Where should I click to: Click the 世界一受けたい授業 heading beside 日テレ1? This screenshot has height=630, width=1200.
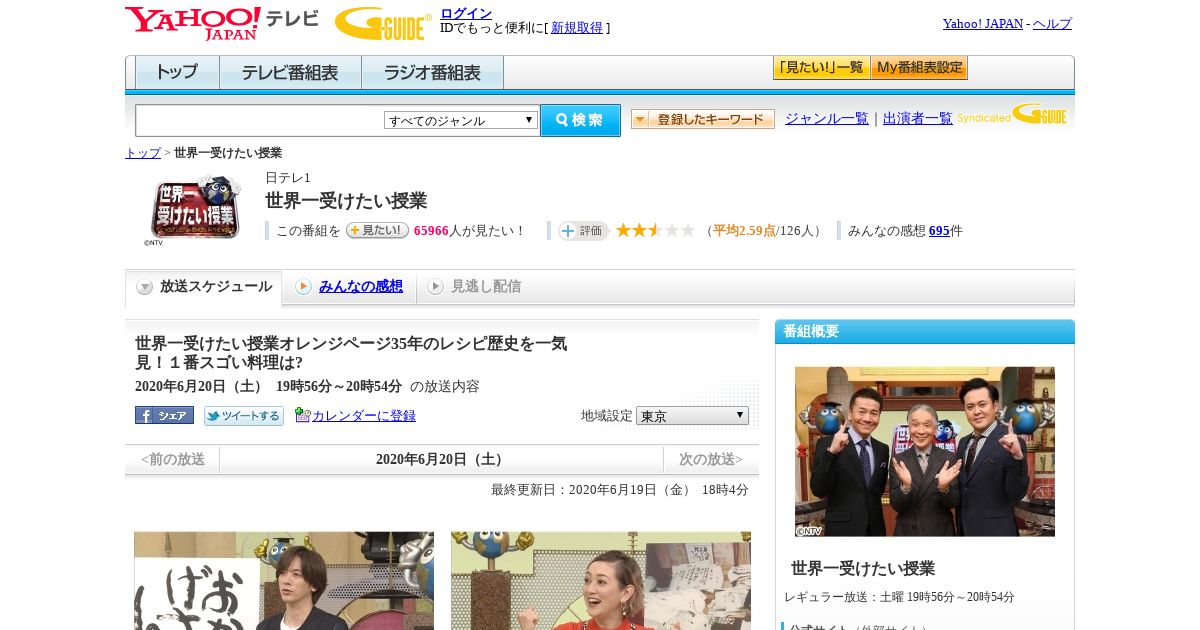click(346, 201)
